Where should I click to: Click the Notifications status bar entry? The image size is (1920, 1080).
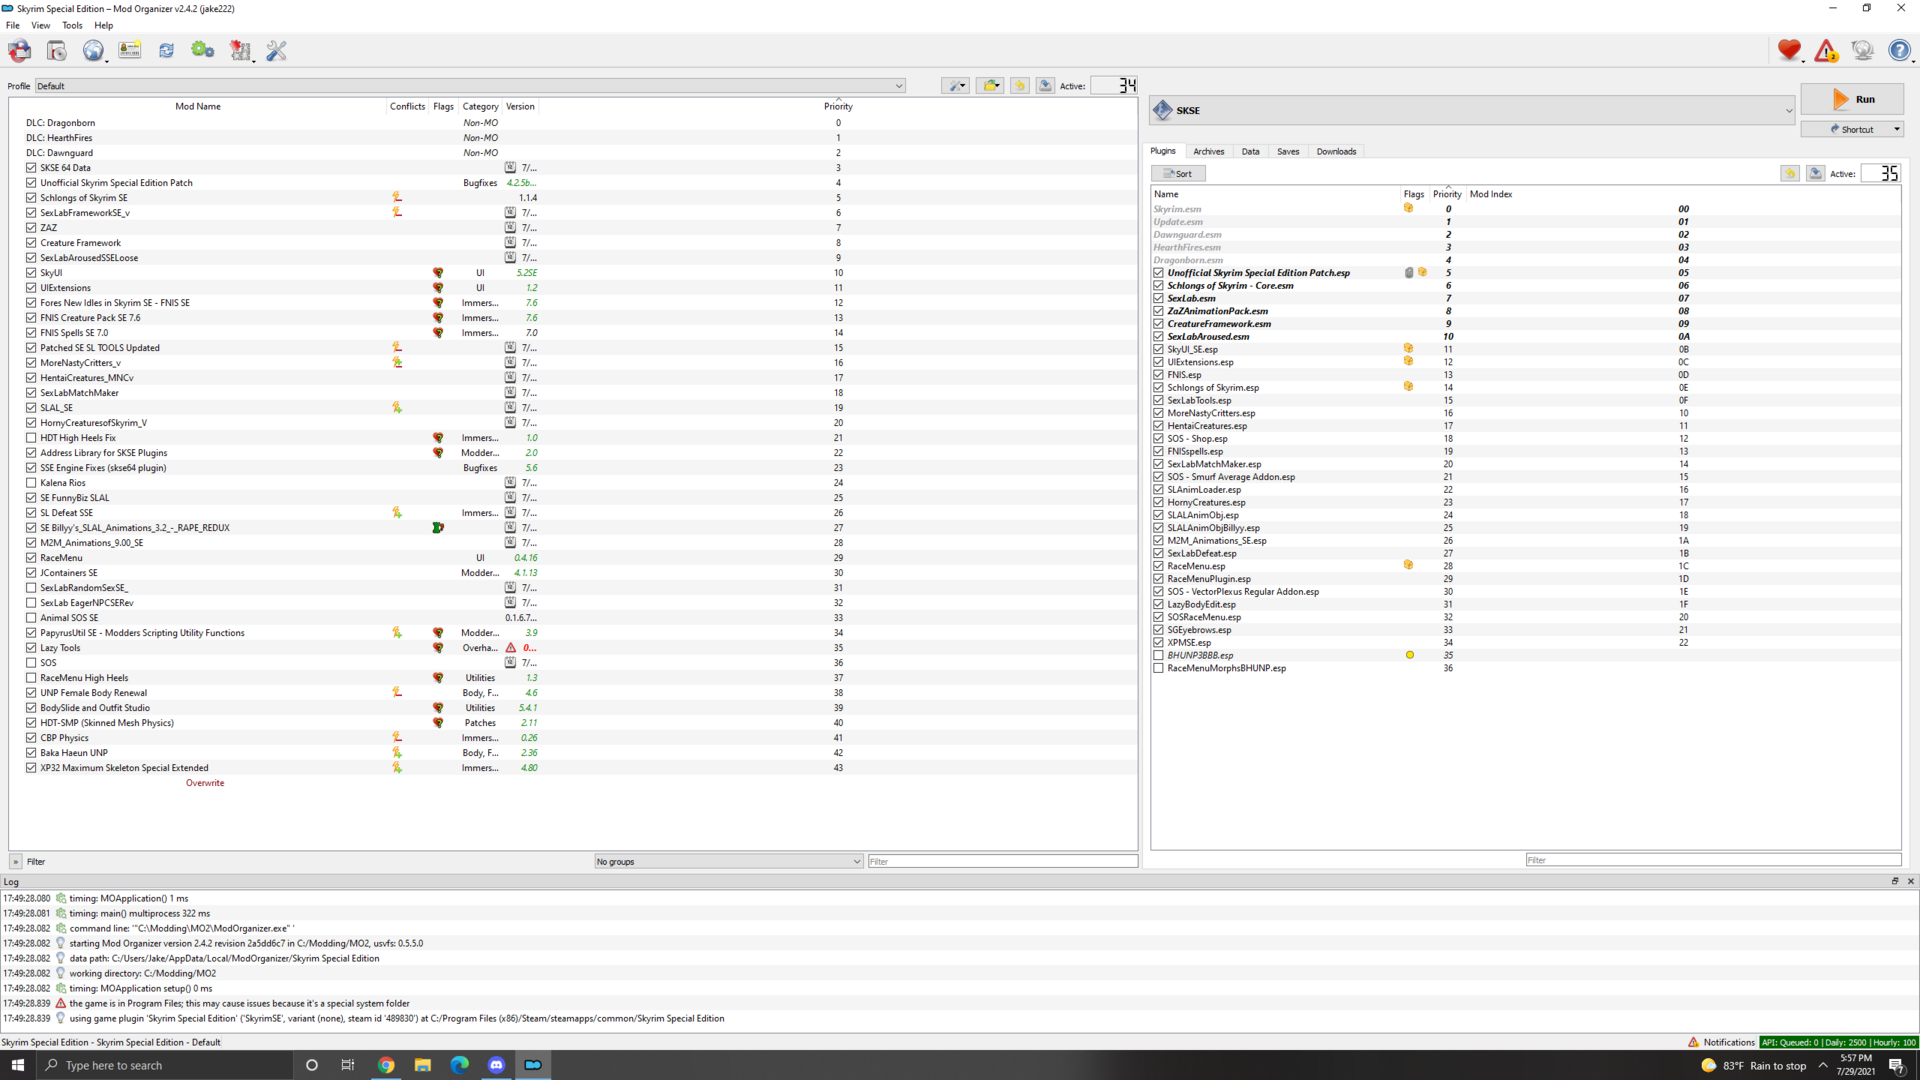[x=1722, y=1042]
